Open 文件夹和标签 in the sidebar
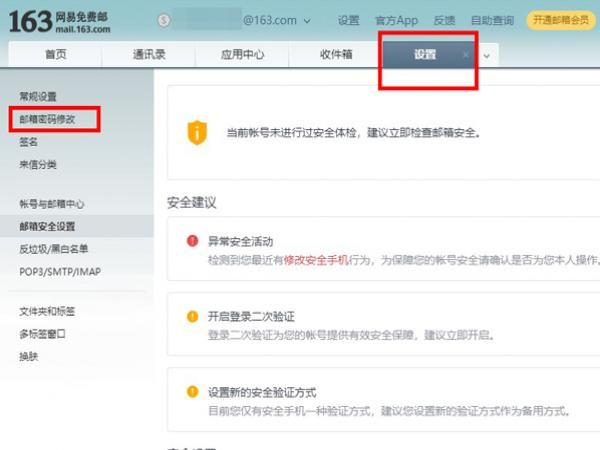 coord(47,311)
